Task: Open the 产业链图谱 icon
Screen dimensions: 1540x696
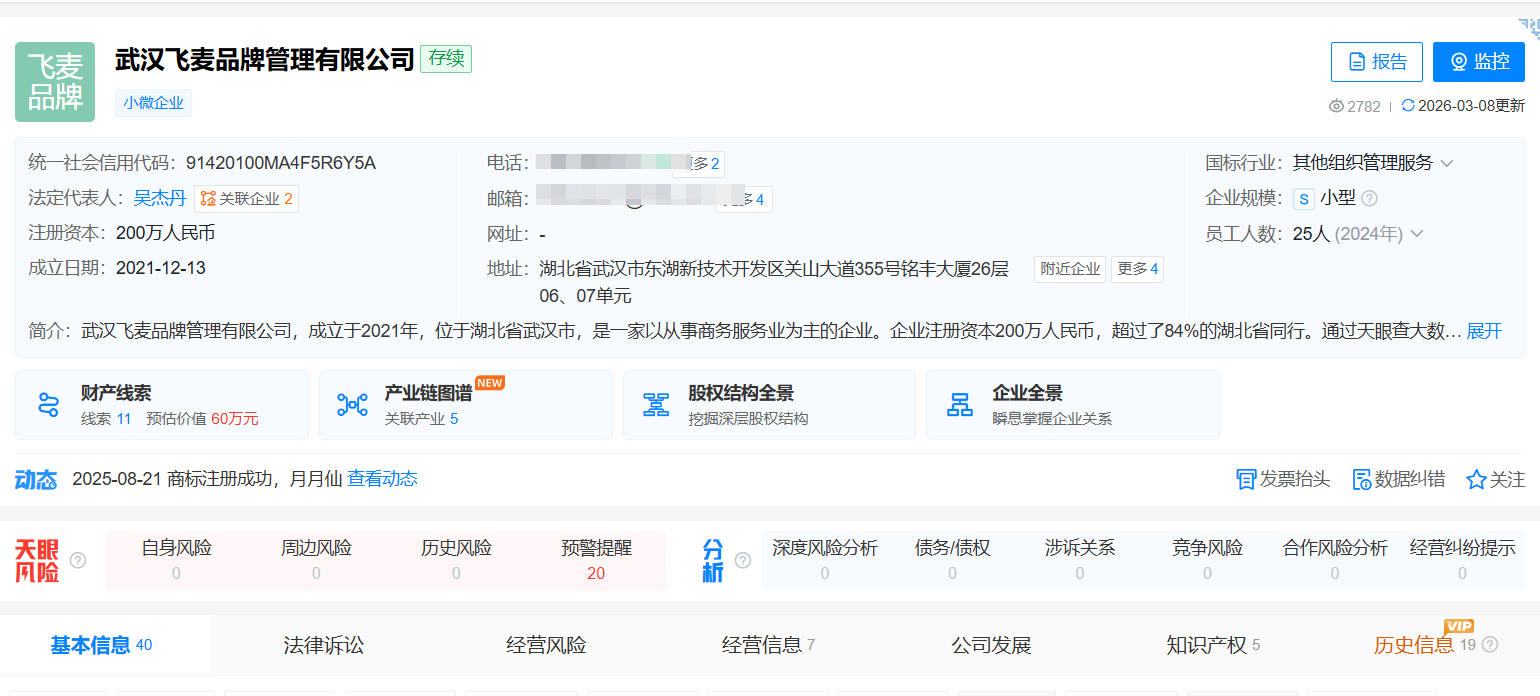Action: [x=352, y=405]
